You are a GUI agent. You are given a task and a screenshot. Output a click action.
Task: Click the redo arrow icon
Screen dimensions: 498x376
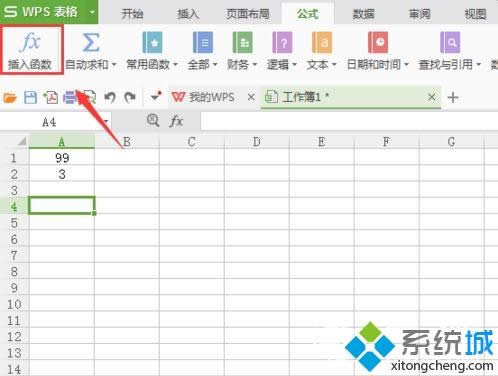point(130,98)
